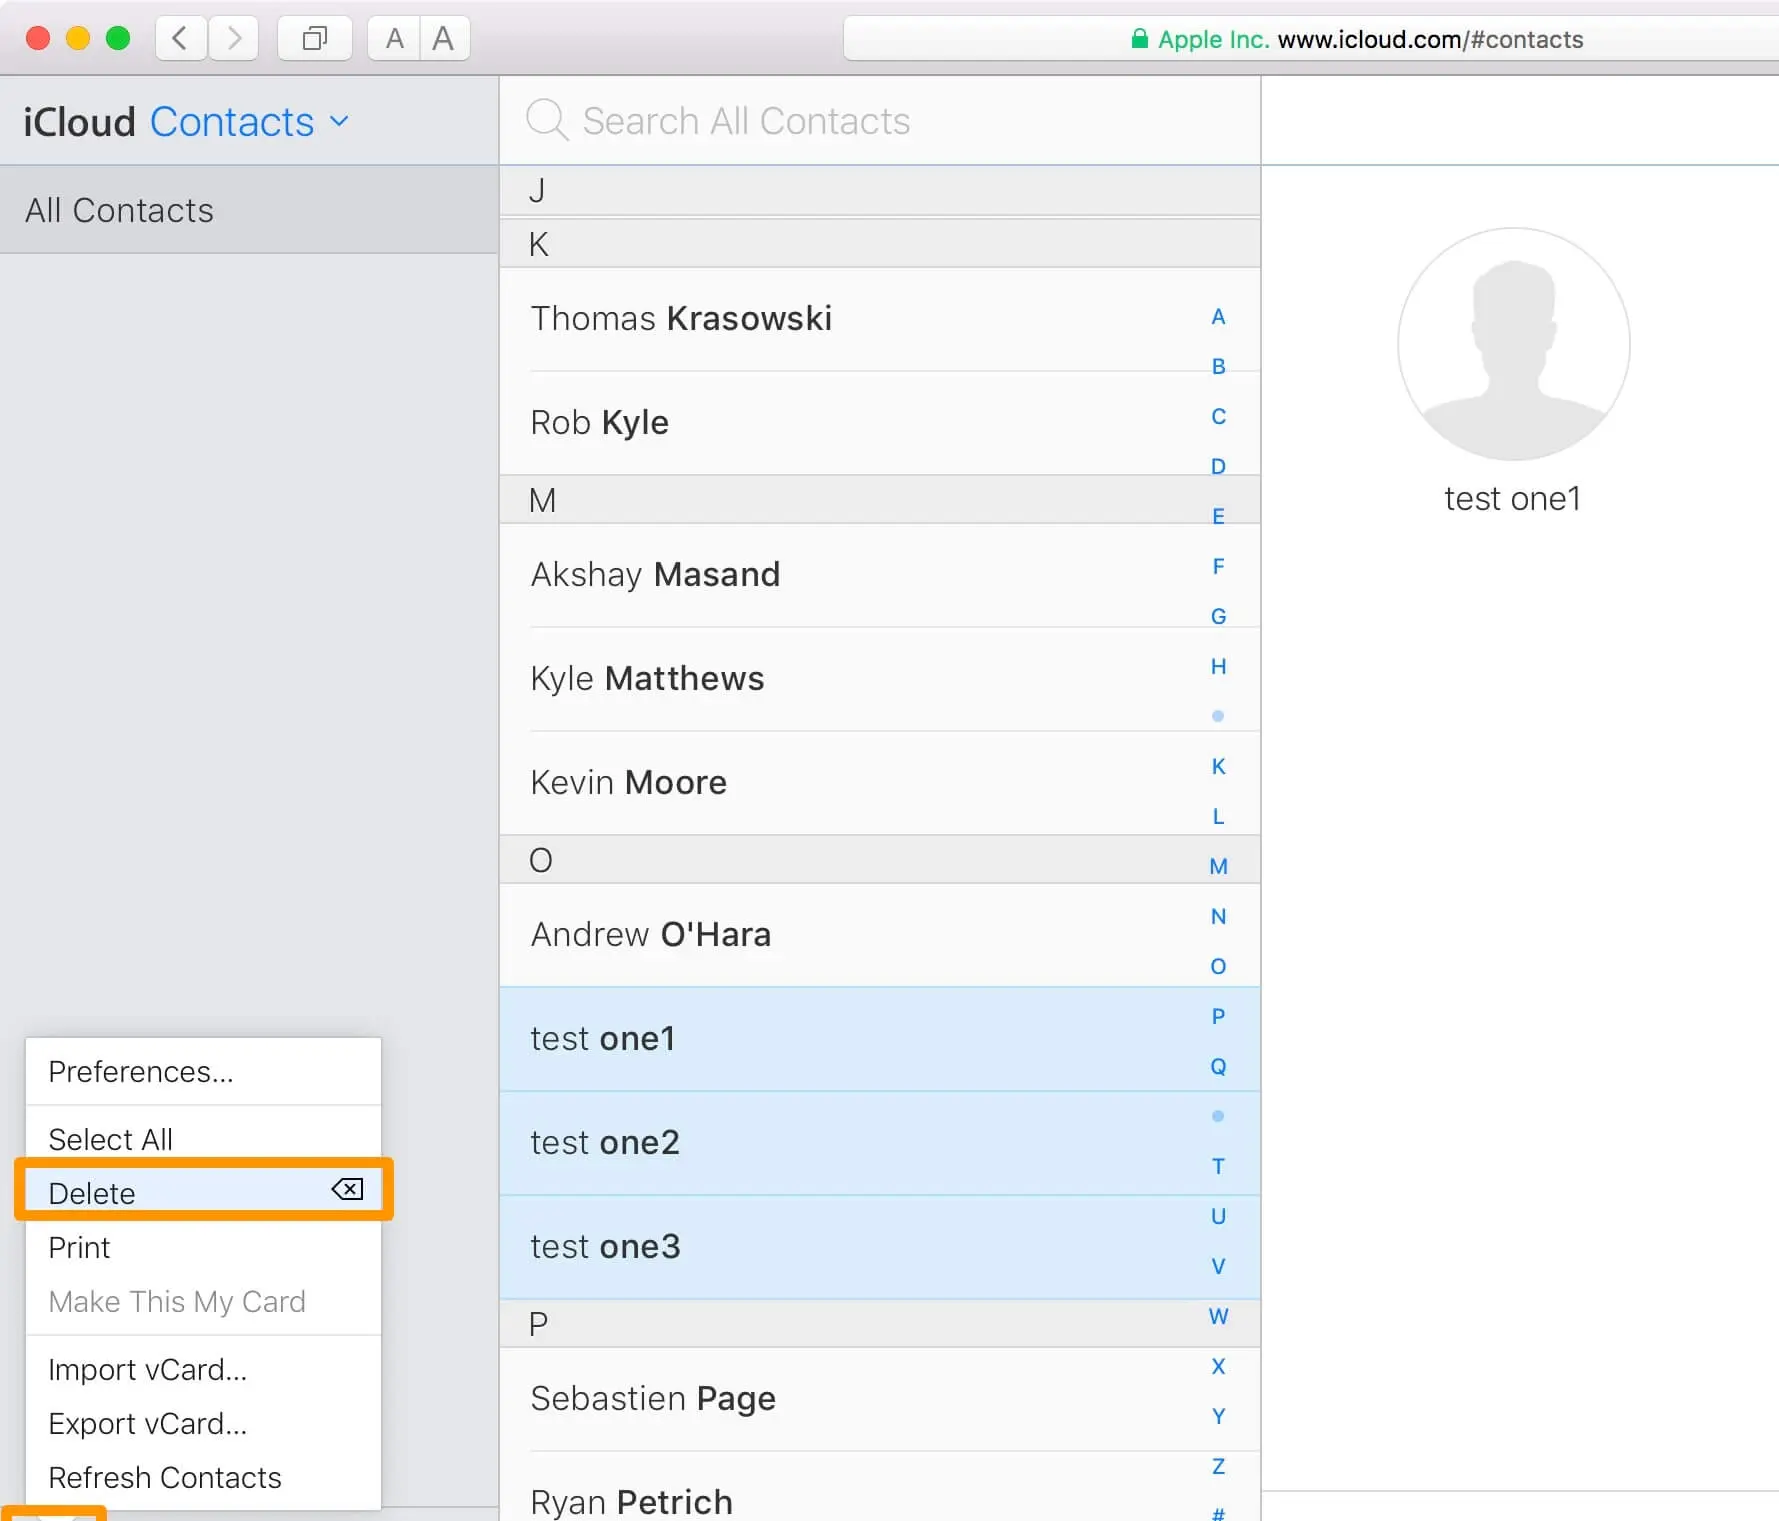
Task: Click the backspace icon beside Delete
Action: [x=347, y=1190]
